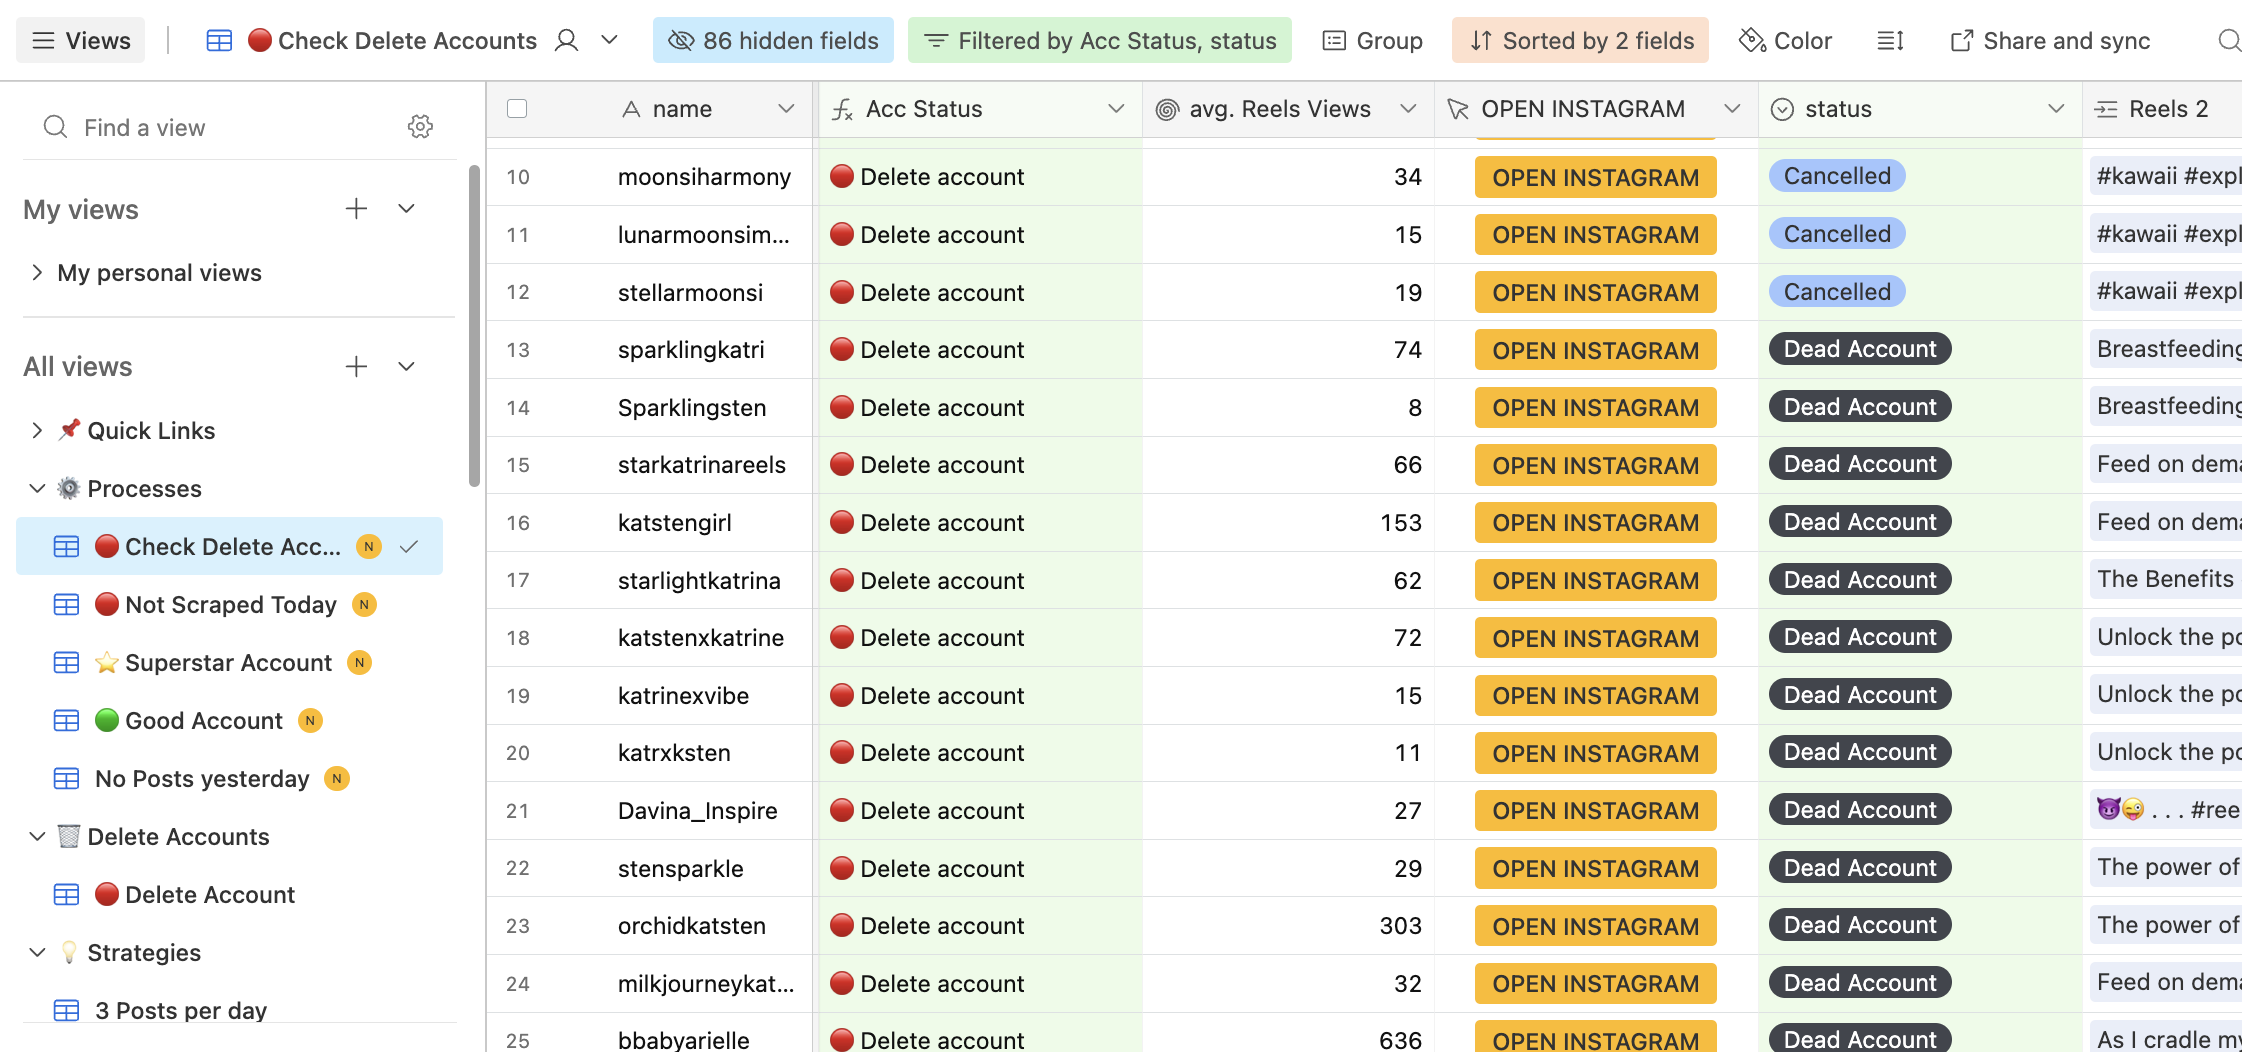Open the Good Account view
2242x1052 pixels.
[229, 720]
